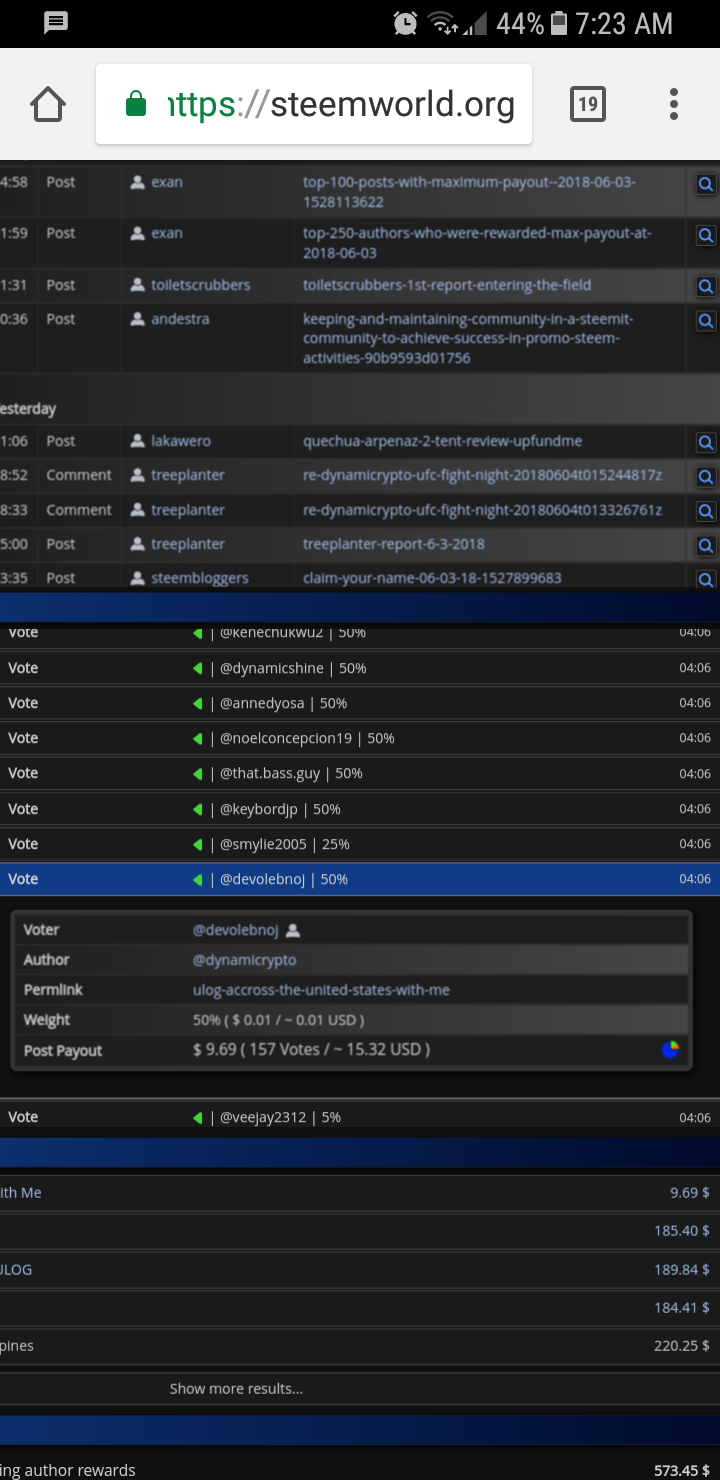Screen dimensions: 720x1480
Task: Expand the @annedyosa vote row
Action: [x=360, y=703]
